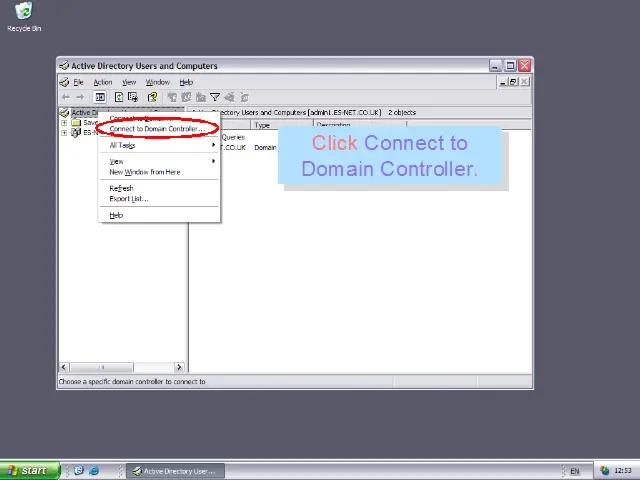This screenshot has width=640, height=480.
Task: Click the filter funnel toolbar icon
Action: 214,97
